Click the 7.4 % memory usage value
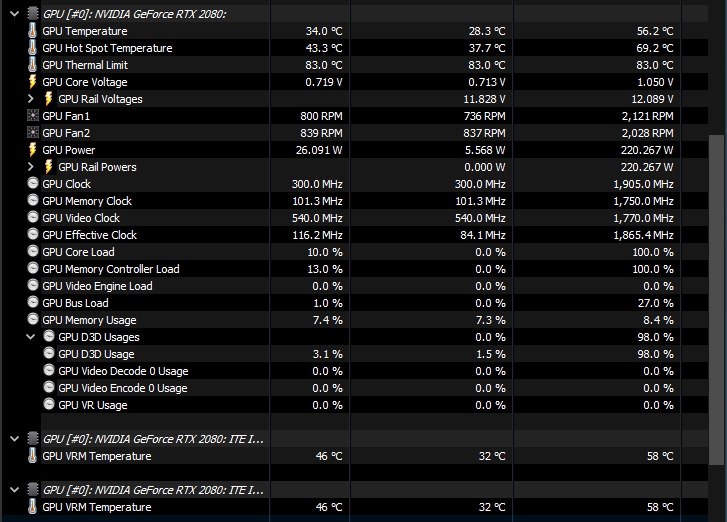 [327, 320]
